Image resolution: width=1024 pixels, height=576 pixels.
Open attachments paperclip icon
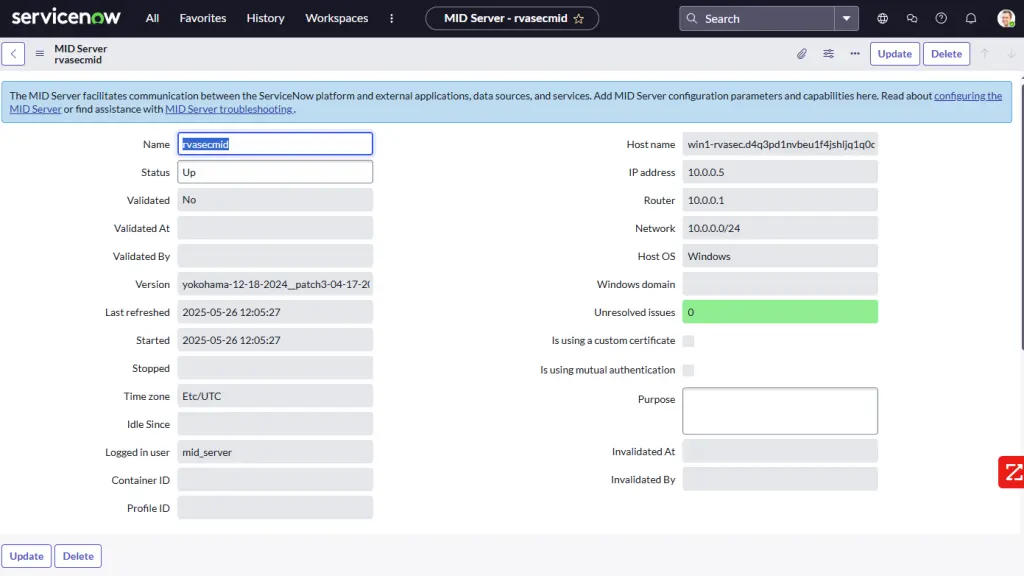801,54
